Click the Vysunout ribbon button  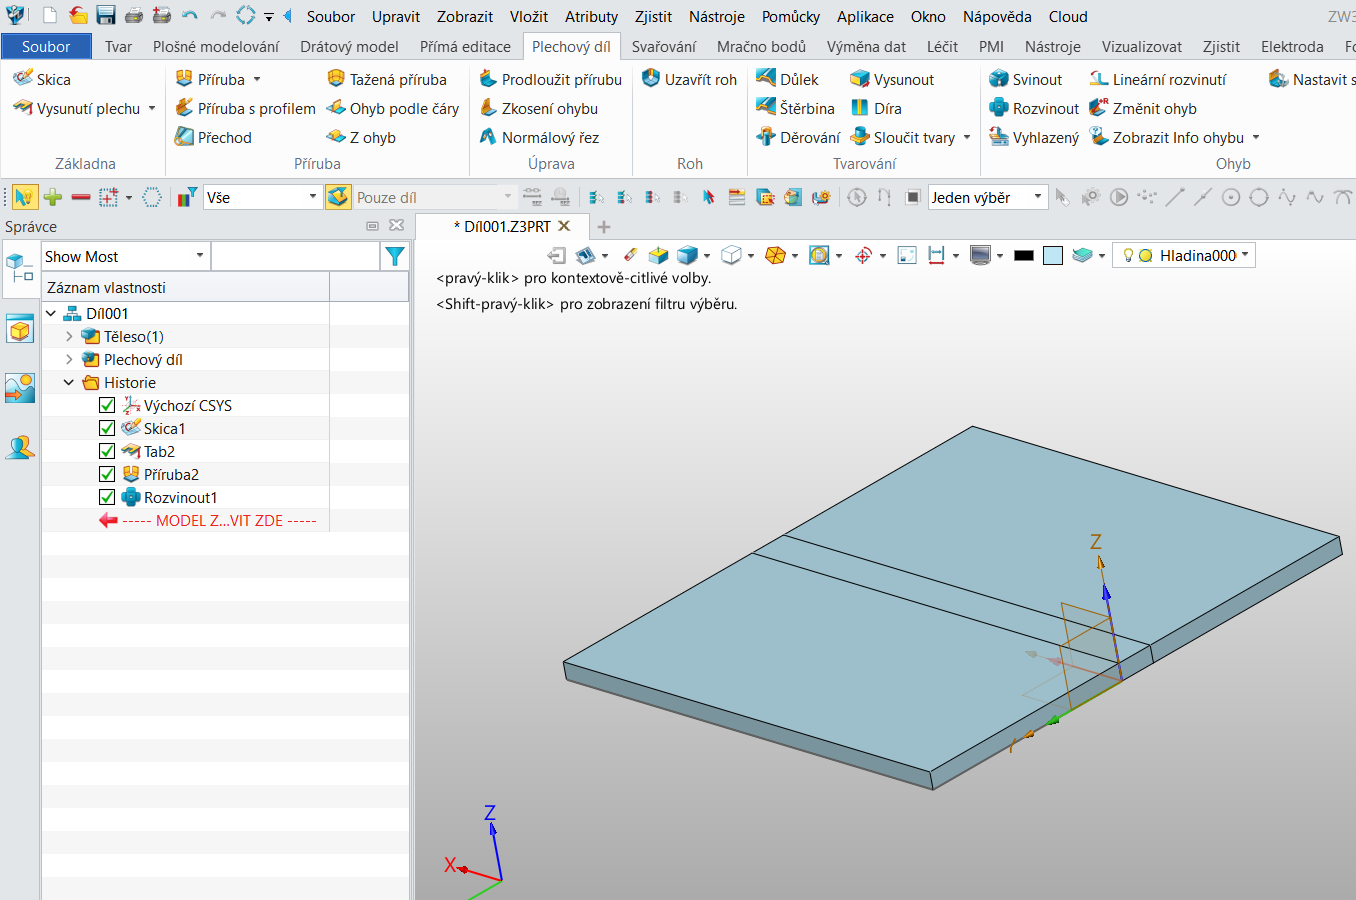tap(892, 79)
